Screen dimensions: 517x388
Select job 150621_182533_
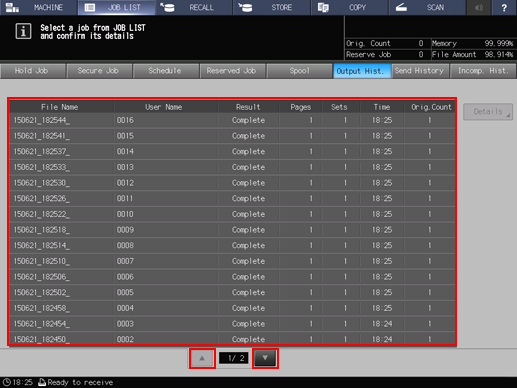tap(232, 167)
